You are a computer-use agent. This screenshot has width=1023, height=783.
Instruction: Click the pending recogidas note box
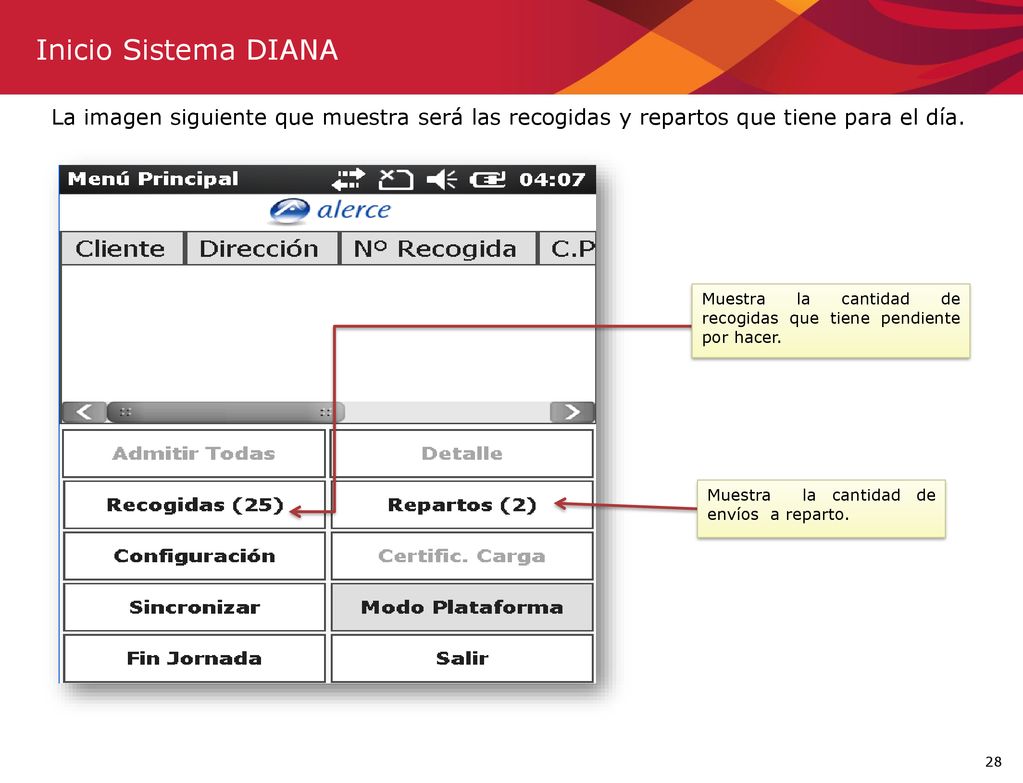tap(831, 321)
